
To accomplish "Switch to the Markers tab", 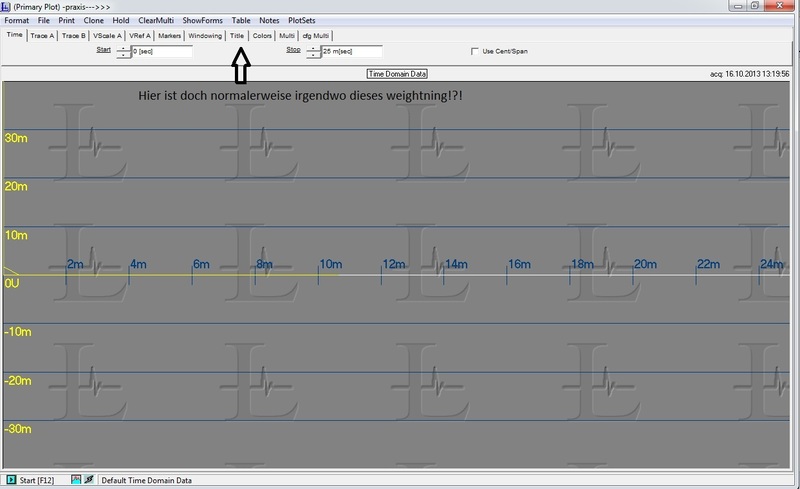I will pyautogui.click(x=170, y=35).
